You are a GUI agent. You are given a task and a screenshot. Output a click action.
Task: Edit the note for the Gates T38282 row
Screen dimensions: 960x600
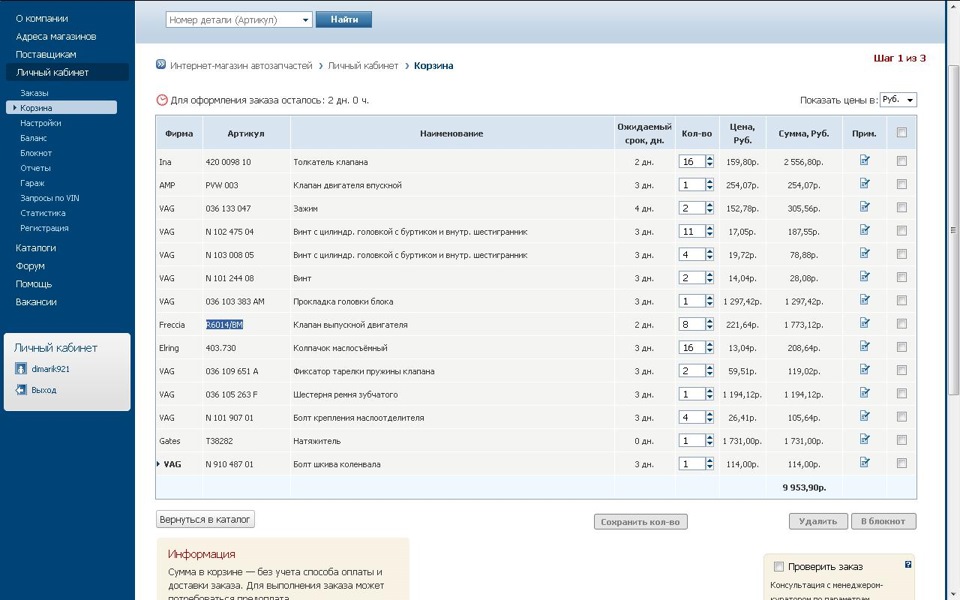pyautogui.click(x=864, y=440)
